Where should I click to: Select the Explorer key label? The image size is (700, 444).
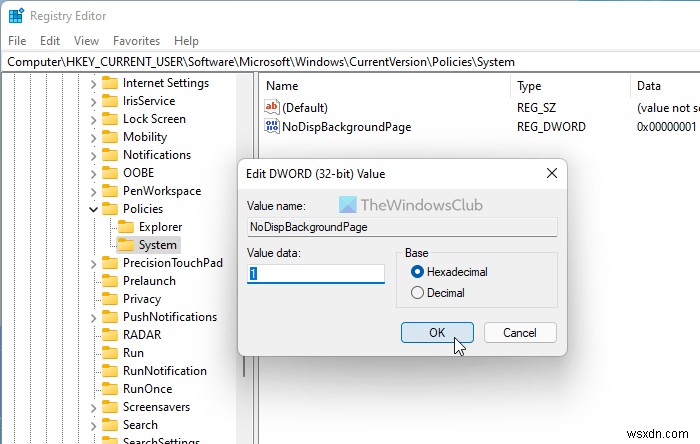click(x=160, y=227)
